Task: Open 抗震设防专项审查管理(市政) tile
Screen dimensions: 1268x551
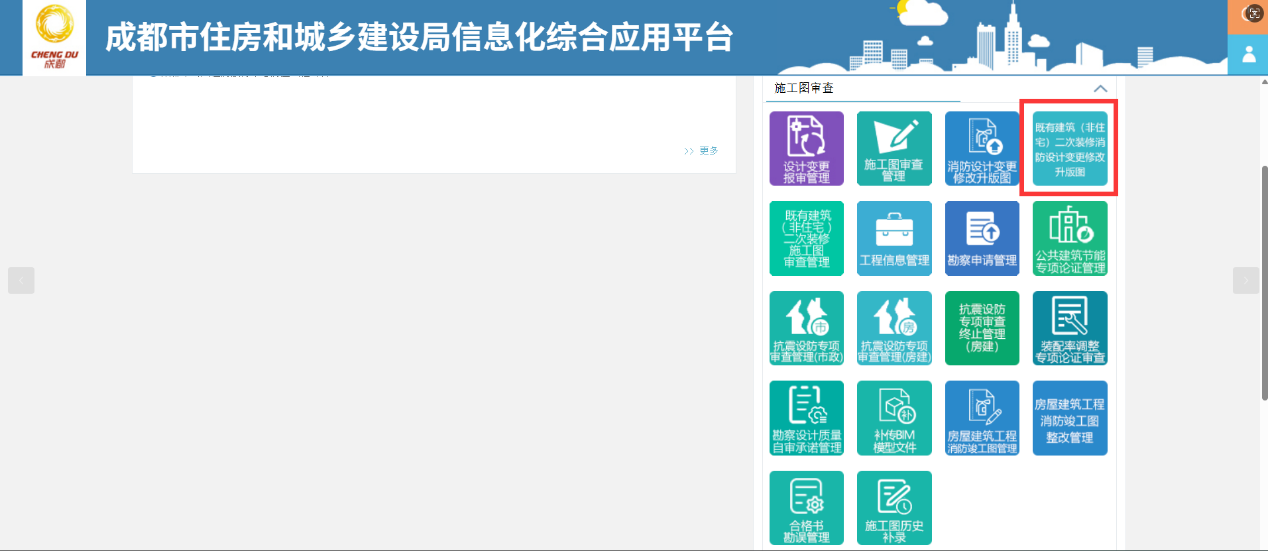Action: click(x=806, y=328)
